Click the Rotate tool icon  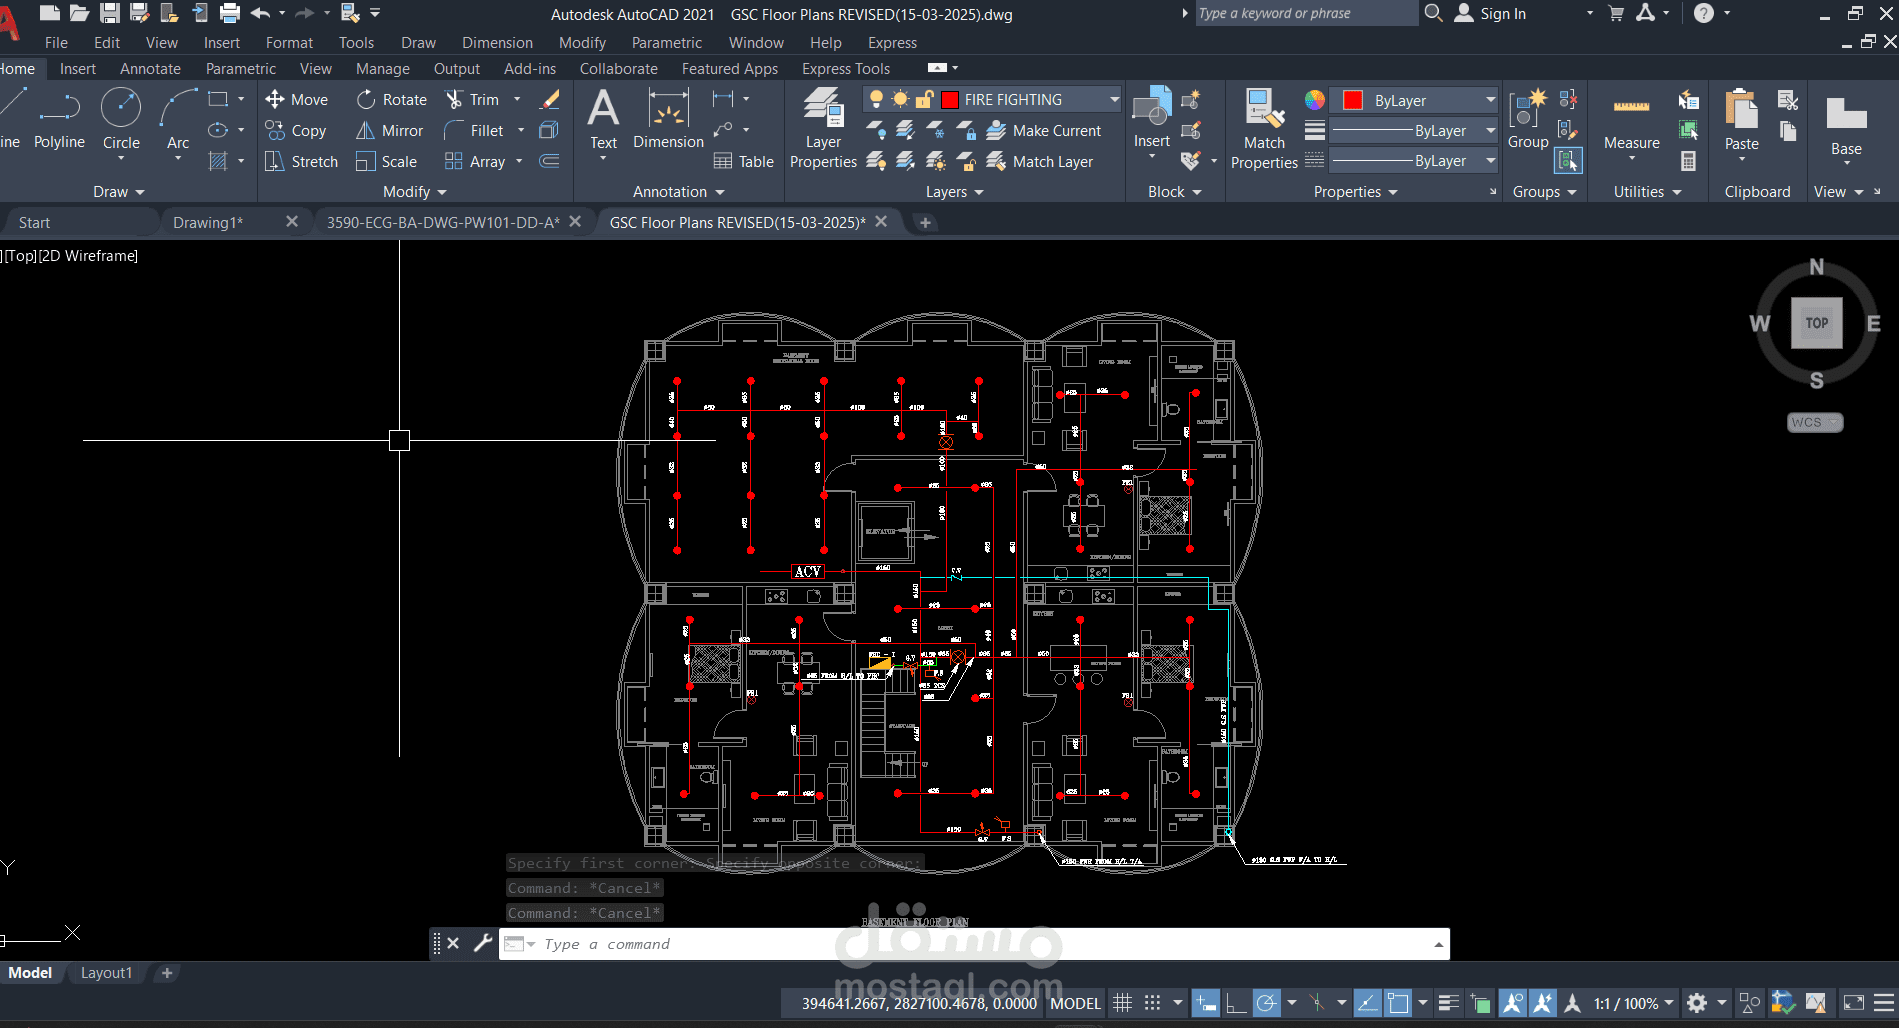point(367,99)
